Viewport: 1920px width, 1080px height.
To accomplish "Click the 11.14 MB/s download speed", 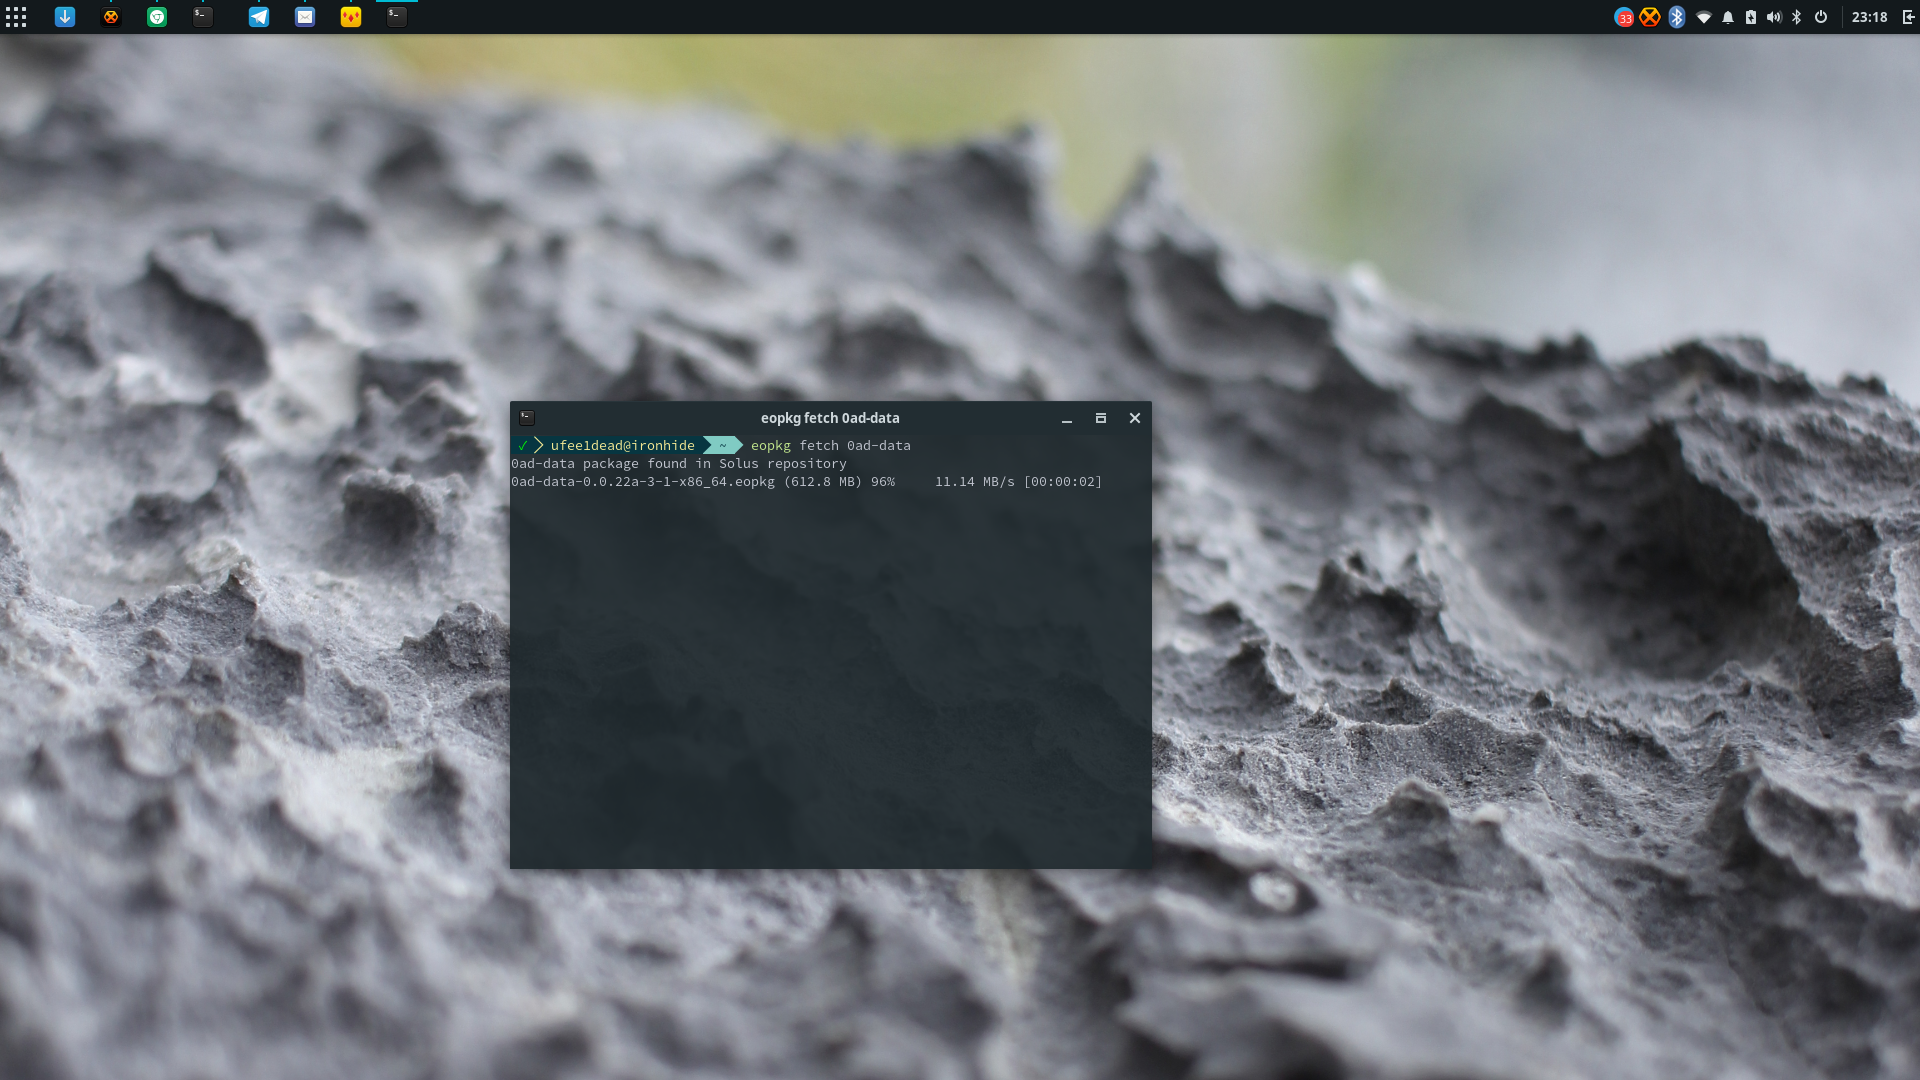I will point(975,482).
